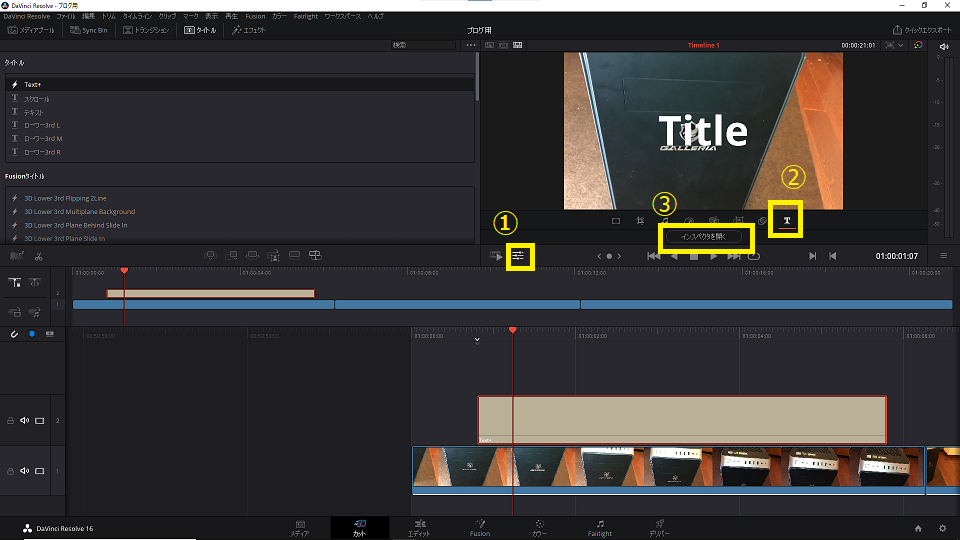Click the Split Clip scissors icon
The image size is (960, 540).
coord(39,256)
